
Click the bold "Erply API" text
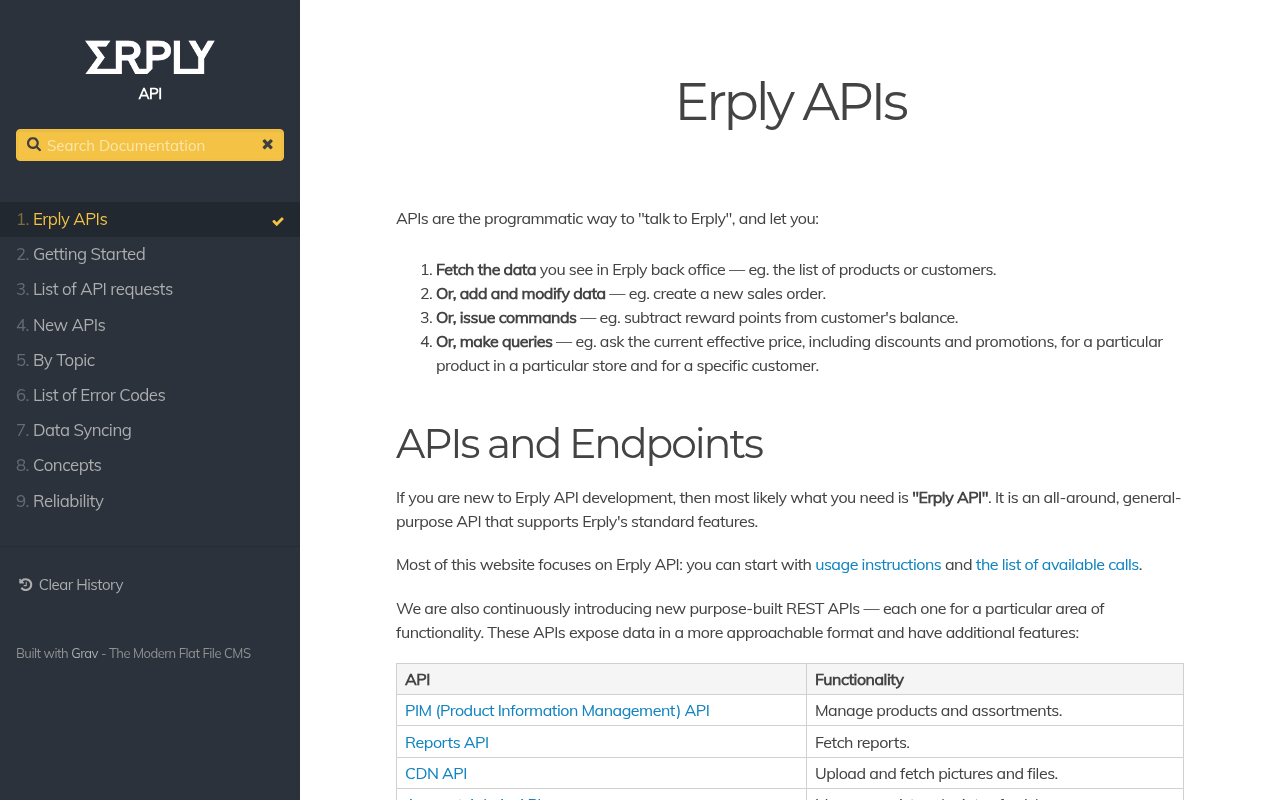(x=950, y=497)
